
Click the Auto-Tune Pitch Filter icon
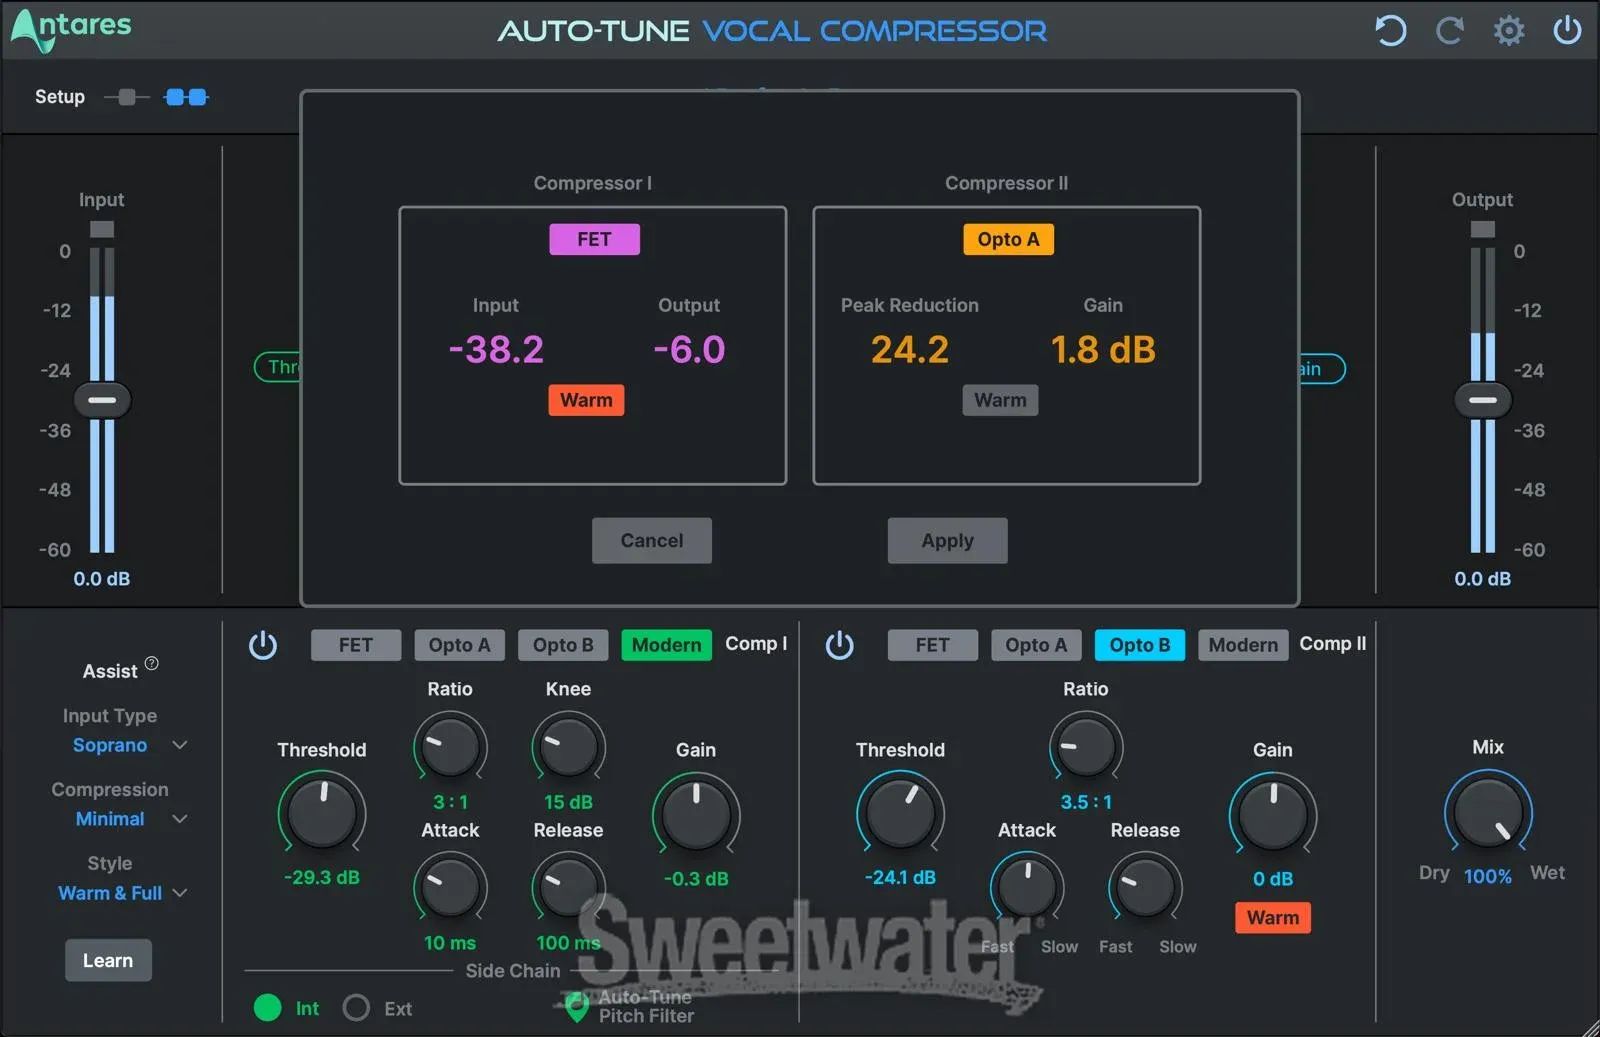[x=576, y=1007]
